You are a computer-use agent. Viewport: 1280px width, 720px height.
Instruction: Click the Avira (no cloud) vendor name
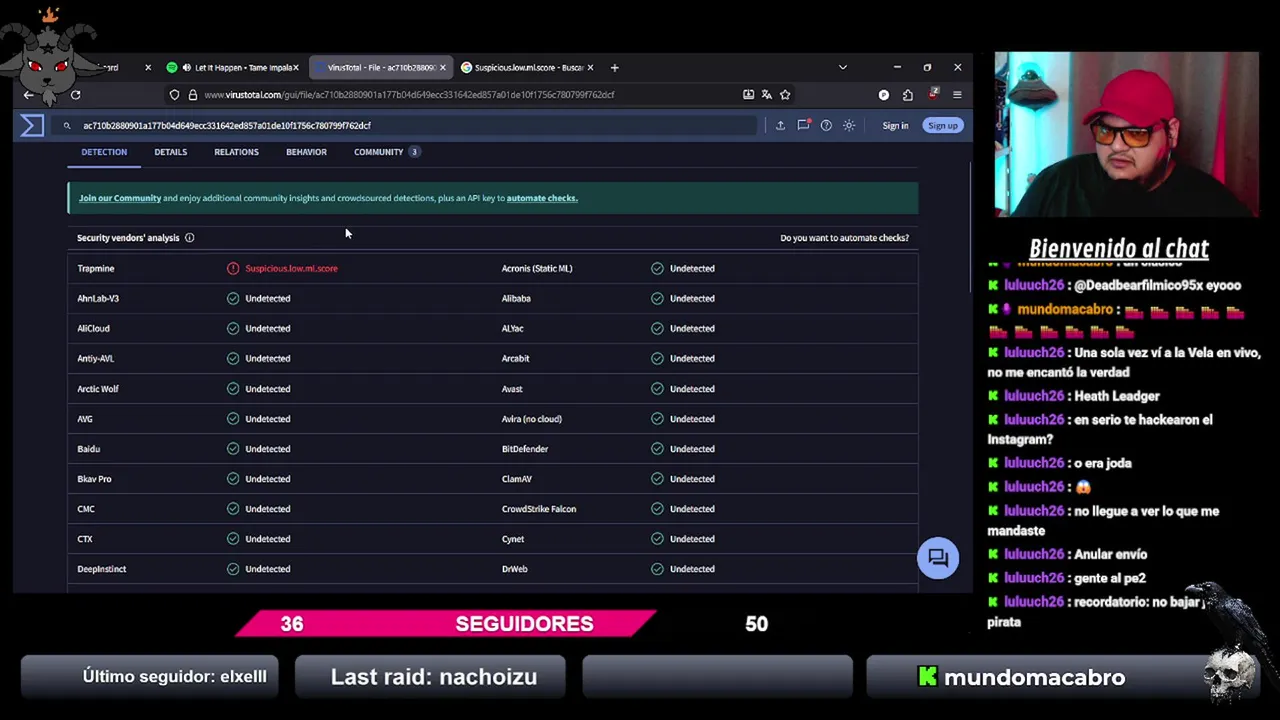531,418
